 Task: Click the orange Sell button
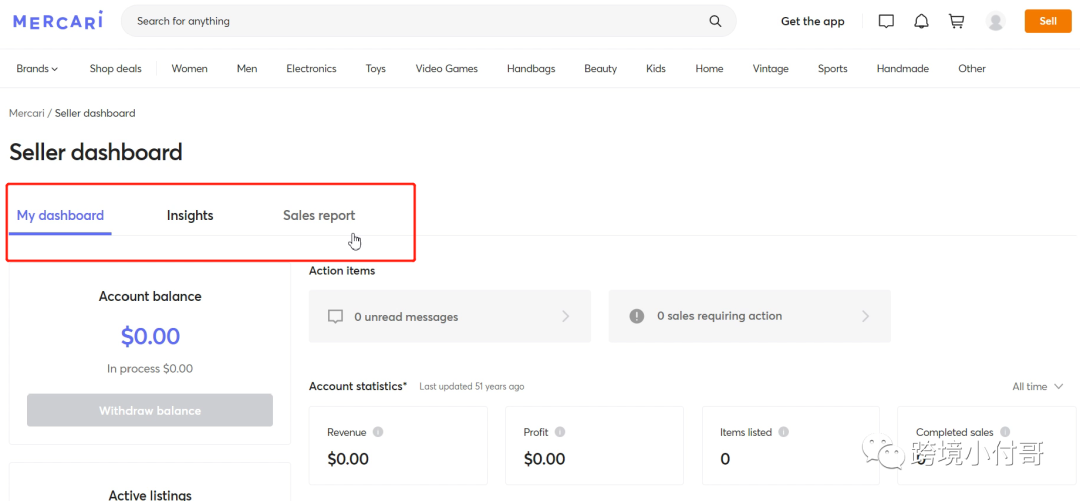pos(1048,21)
